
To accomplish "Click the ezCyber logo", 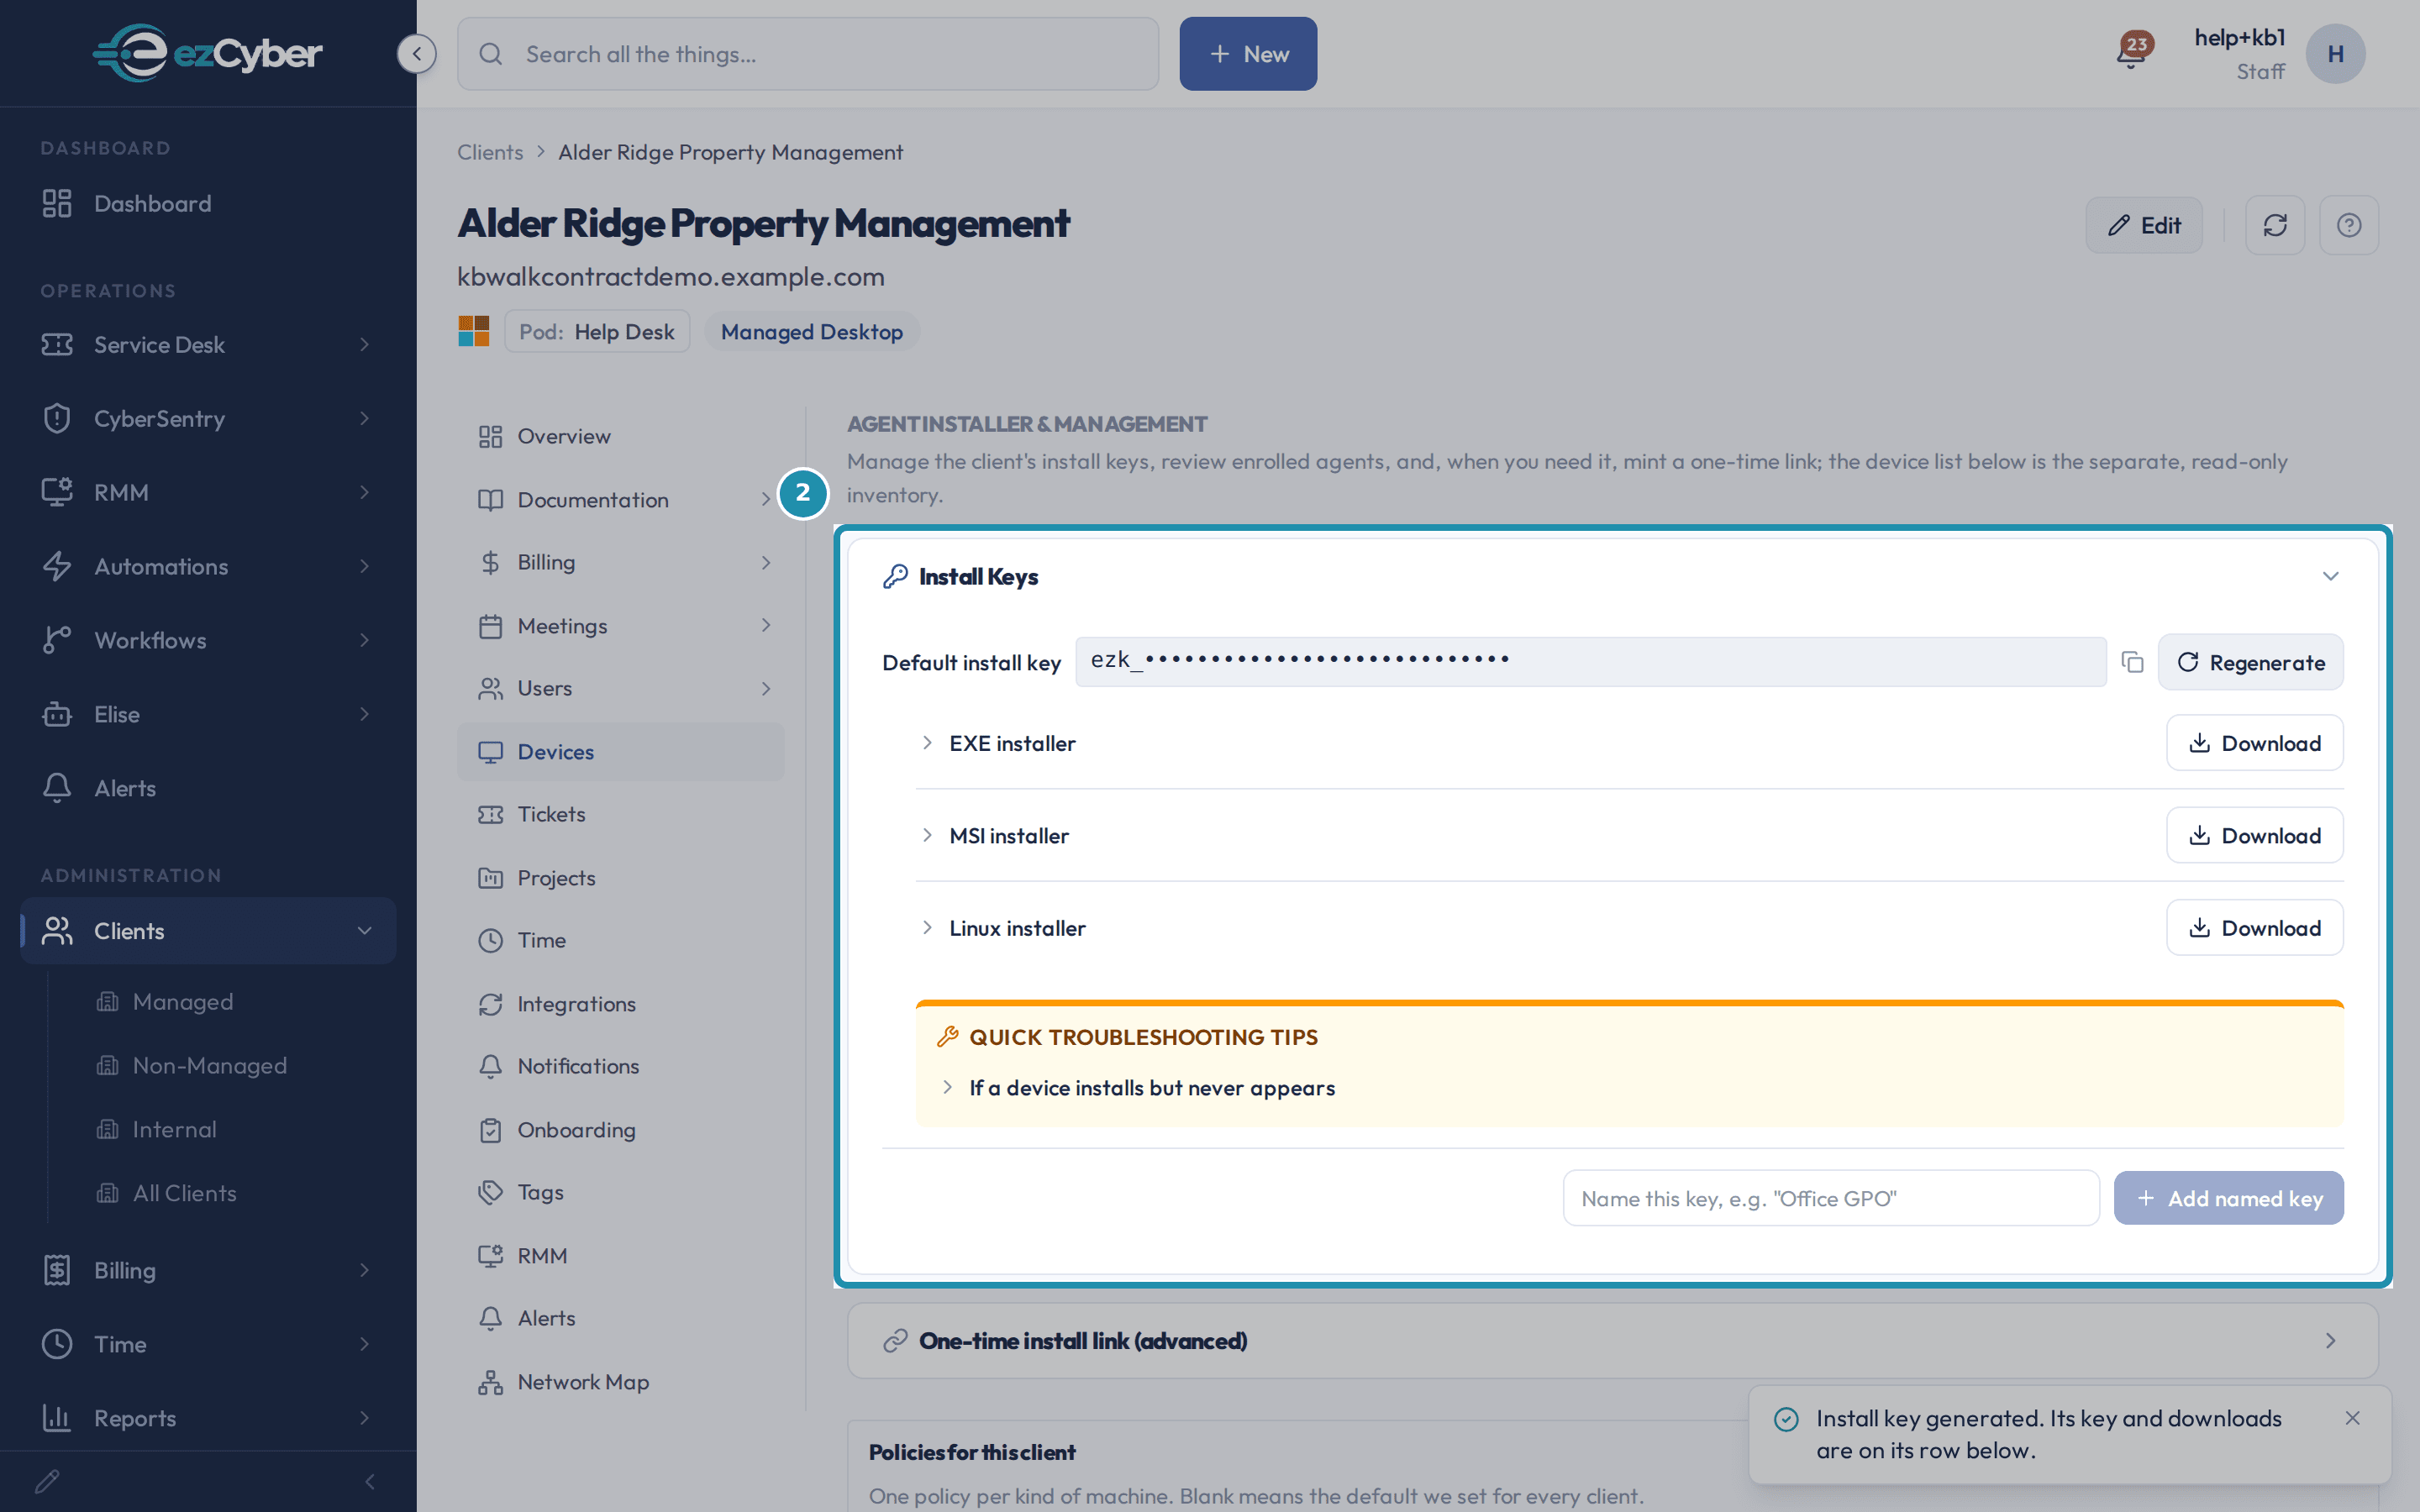I will [207, 53].
